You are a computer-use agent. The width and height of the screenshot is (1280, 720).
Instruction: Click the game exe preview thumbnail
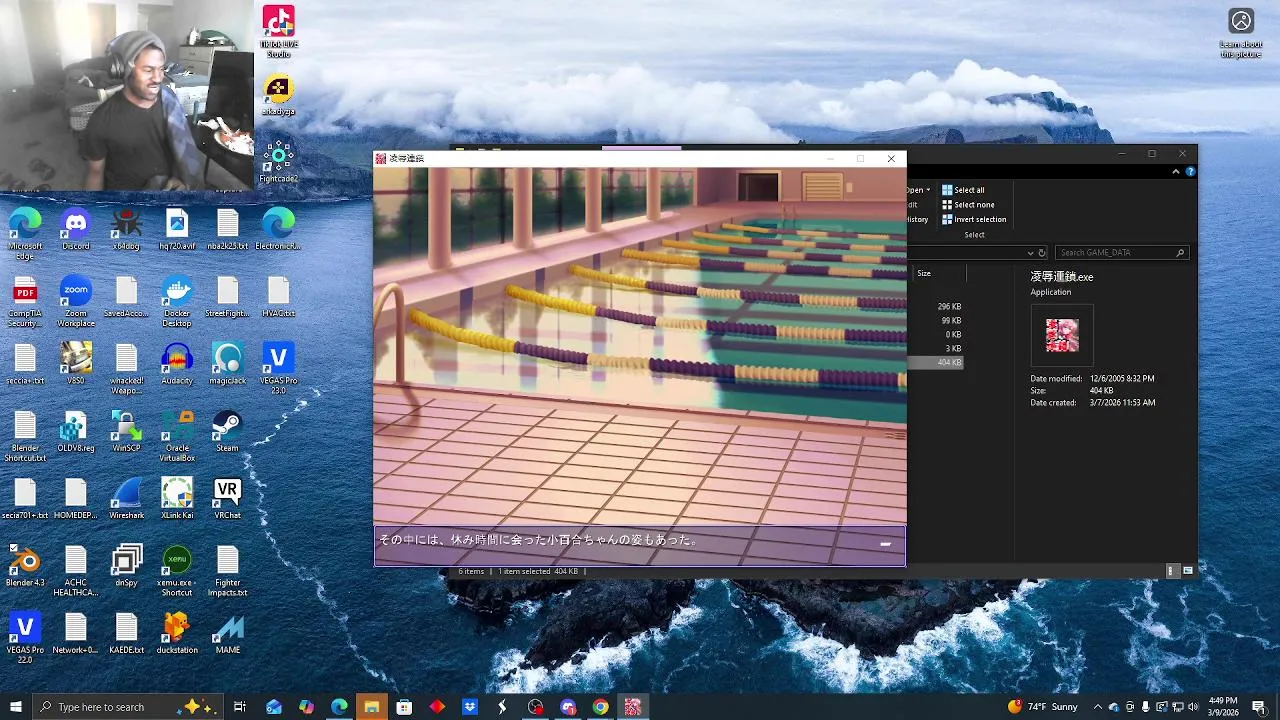click(x=1062, y=336)
